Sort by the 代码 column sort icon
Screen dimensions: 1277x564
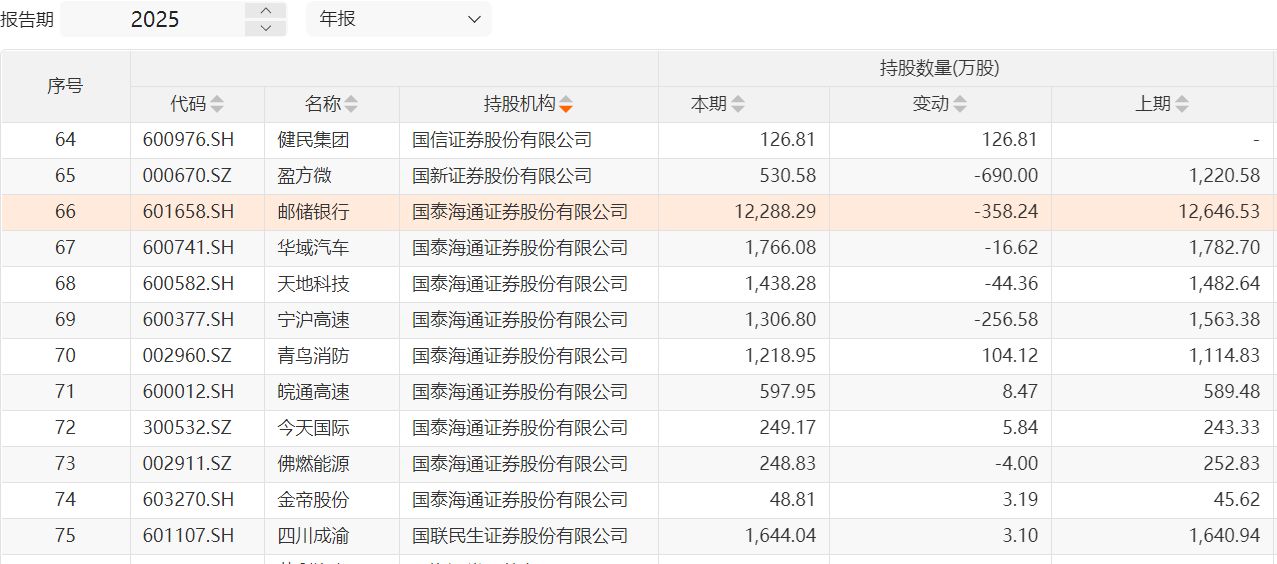[x=217, y=104]
